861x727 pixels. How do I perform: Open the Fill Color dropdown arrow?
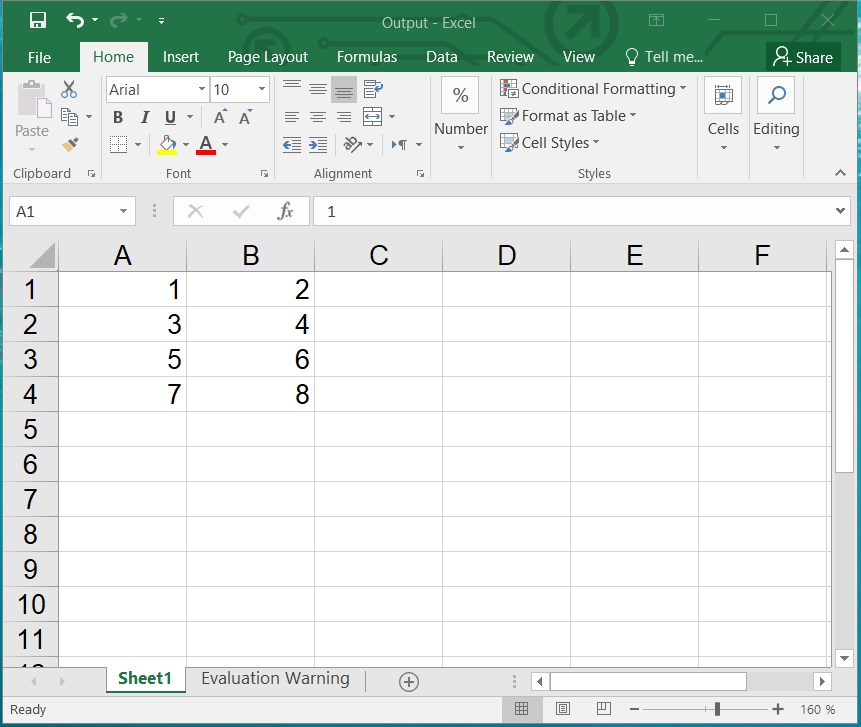click(184, 145)
